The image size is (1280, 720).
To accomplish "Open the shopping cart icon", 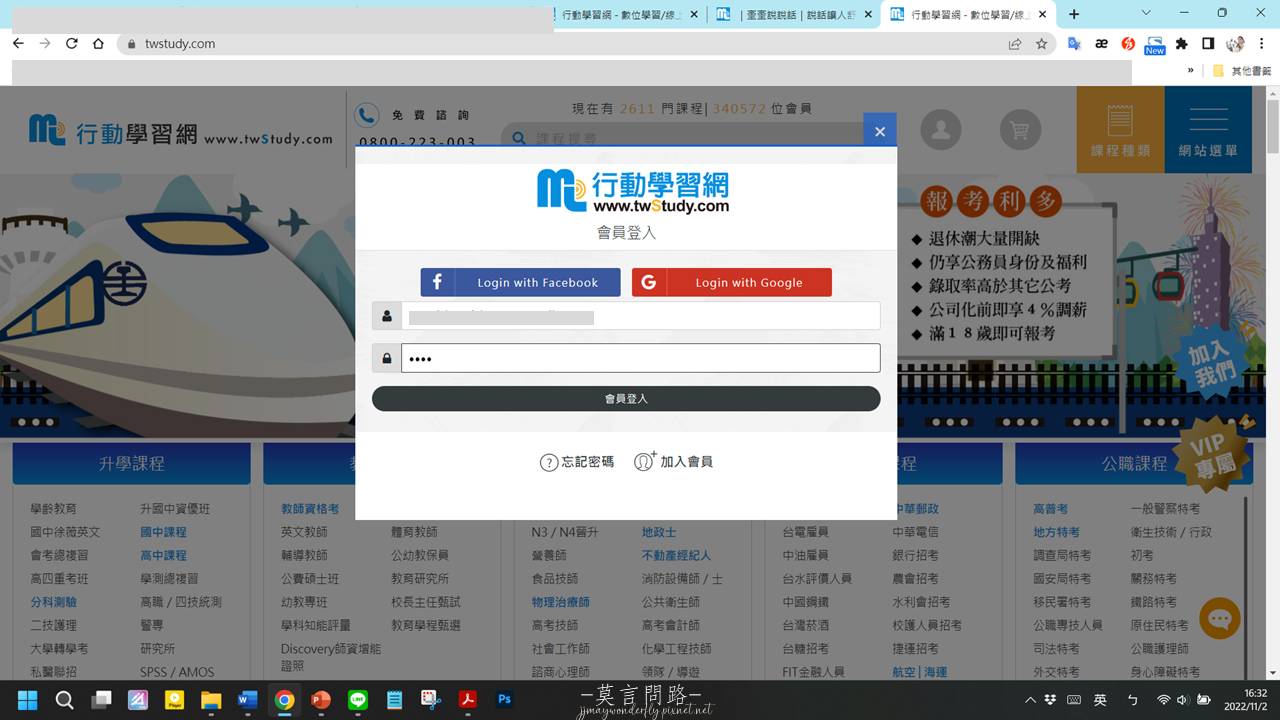I will (x=1020, y=130).
